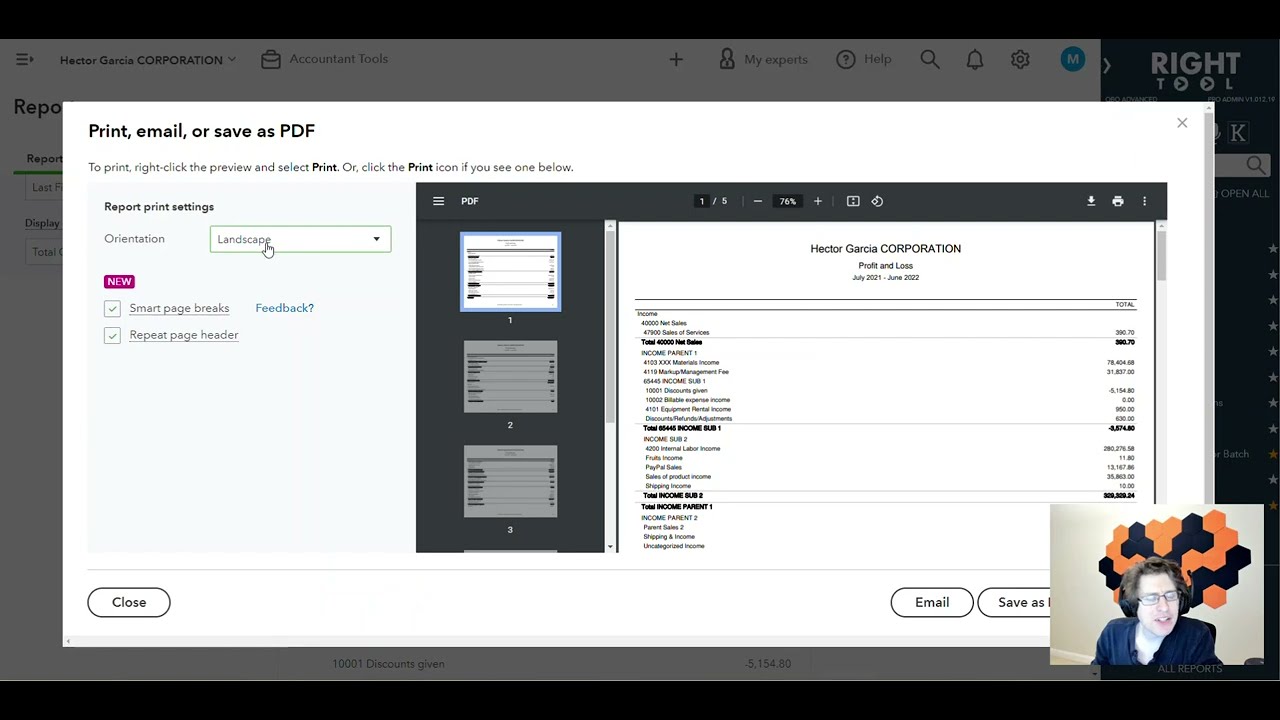The image size is (1280, 720).
Task: Open the Accountant Tools briefcase menu
Action: 325,59
